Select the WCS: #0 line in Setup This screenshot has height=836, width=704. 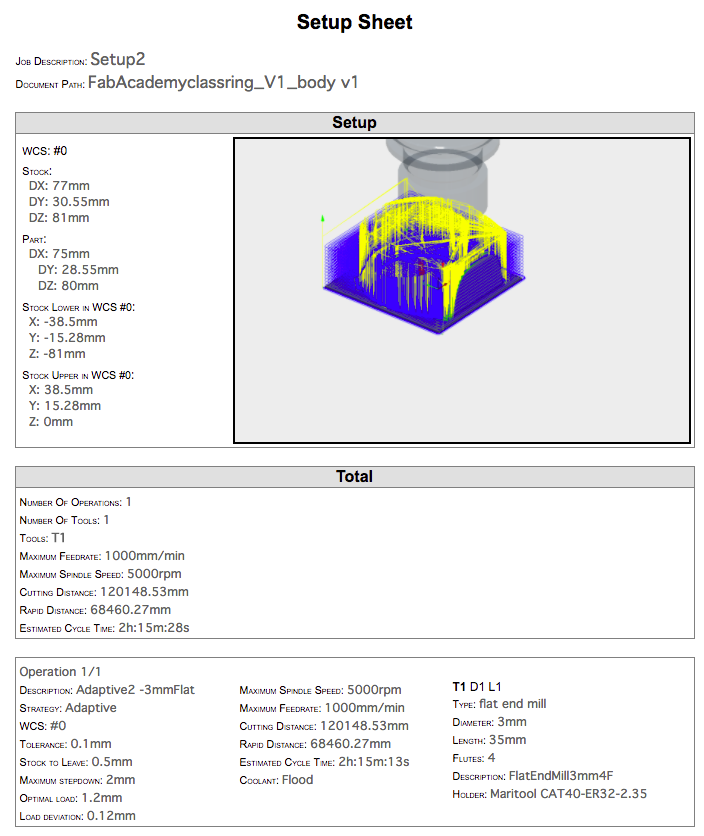pyautogui.click(x=45, y=151)
